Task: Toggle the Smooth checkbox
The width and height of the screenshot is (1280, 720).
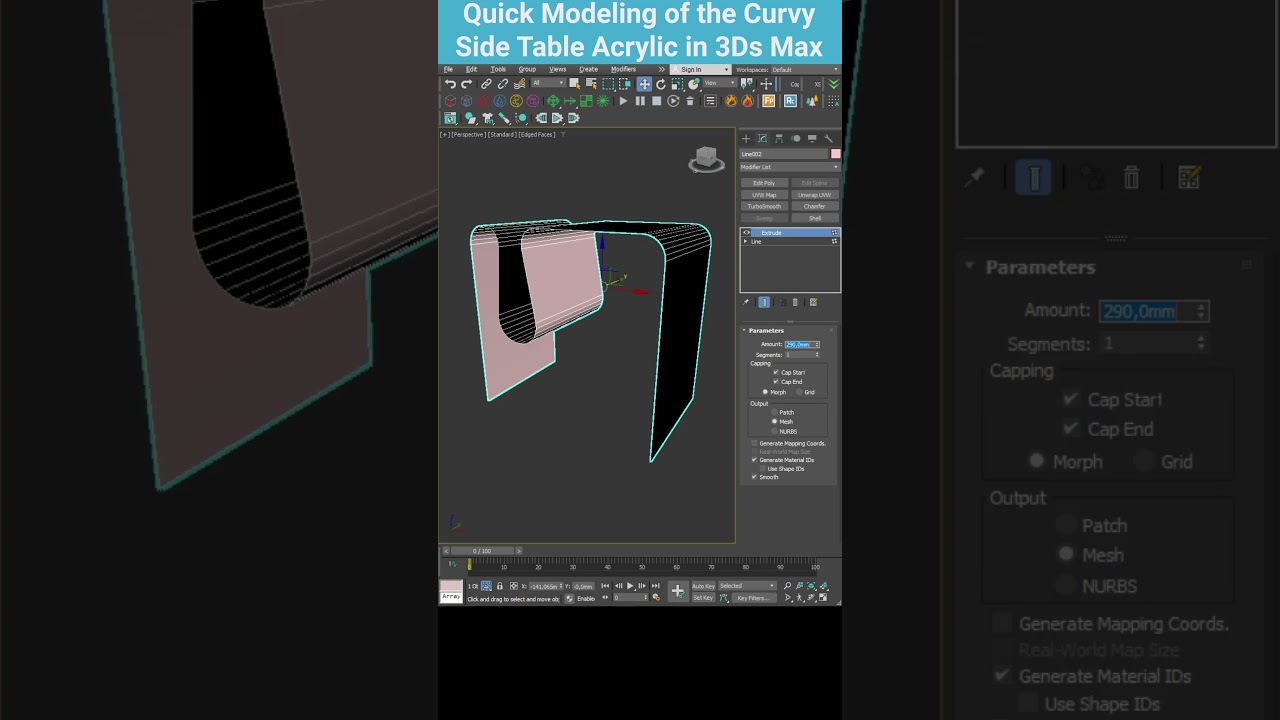Action: click(754, 477)
